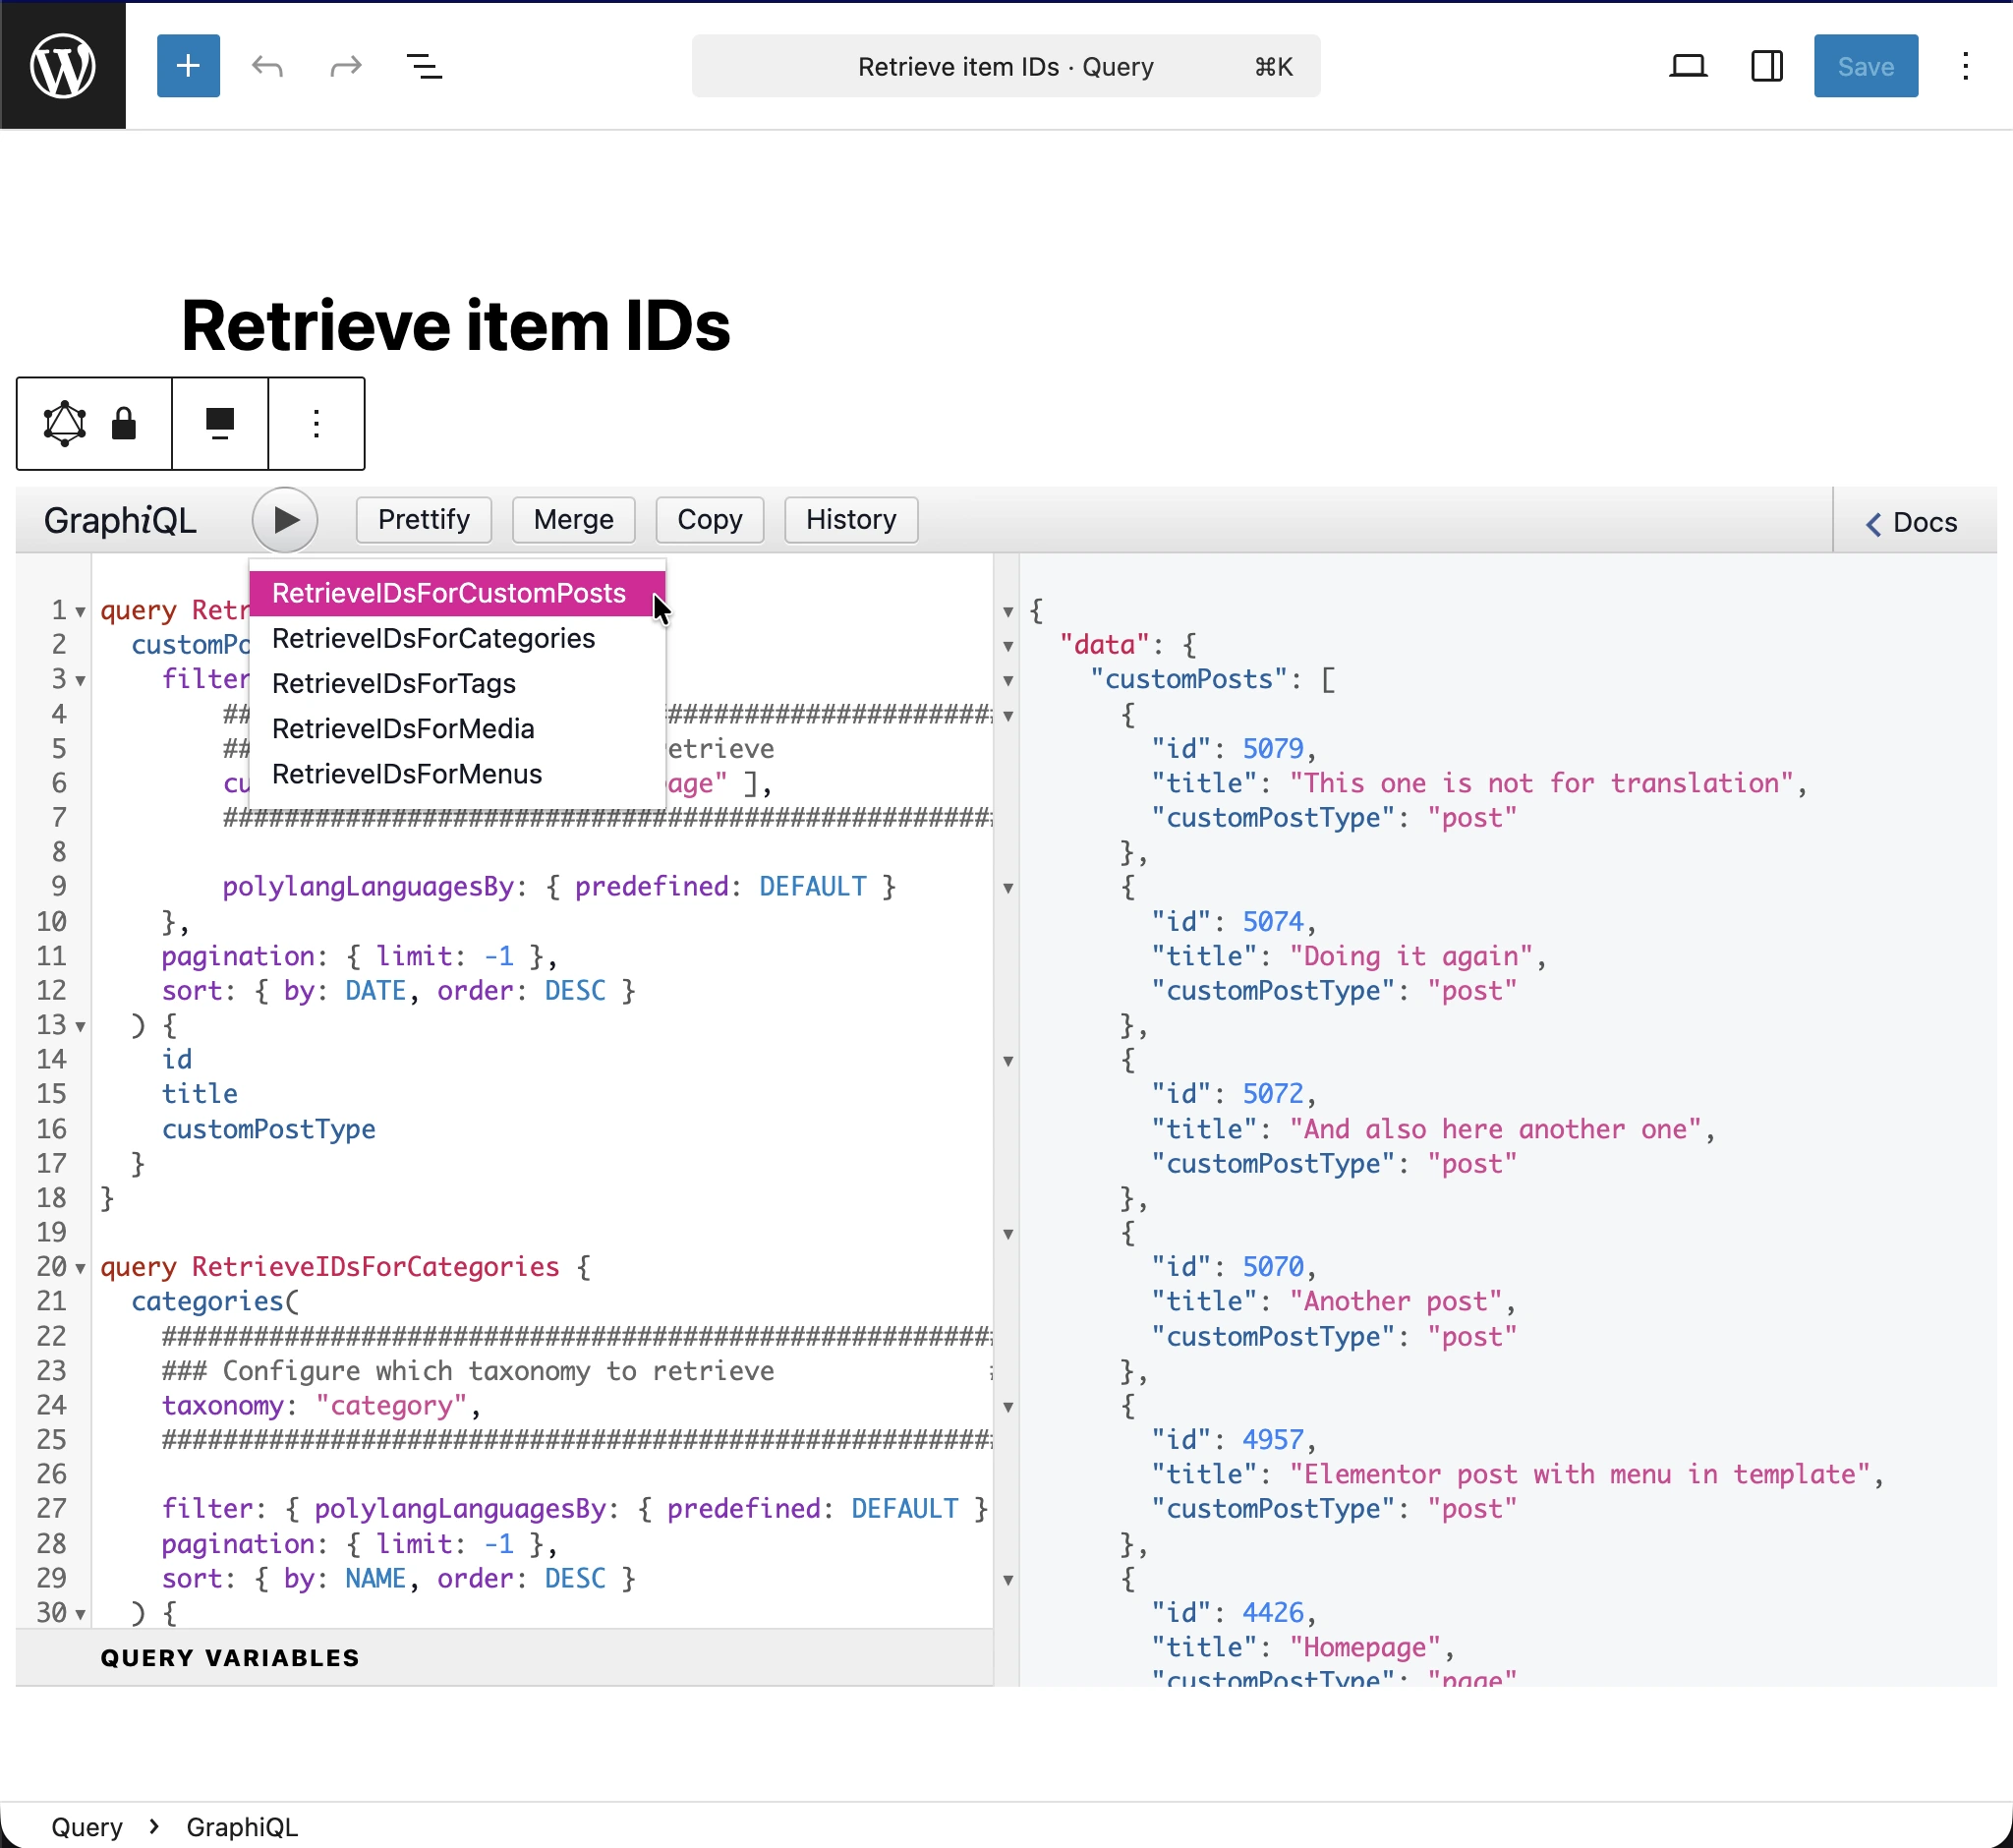Open the command palette search field
The width and height of the screenshot is (2013, 1848).
[1005, 66]
